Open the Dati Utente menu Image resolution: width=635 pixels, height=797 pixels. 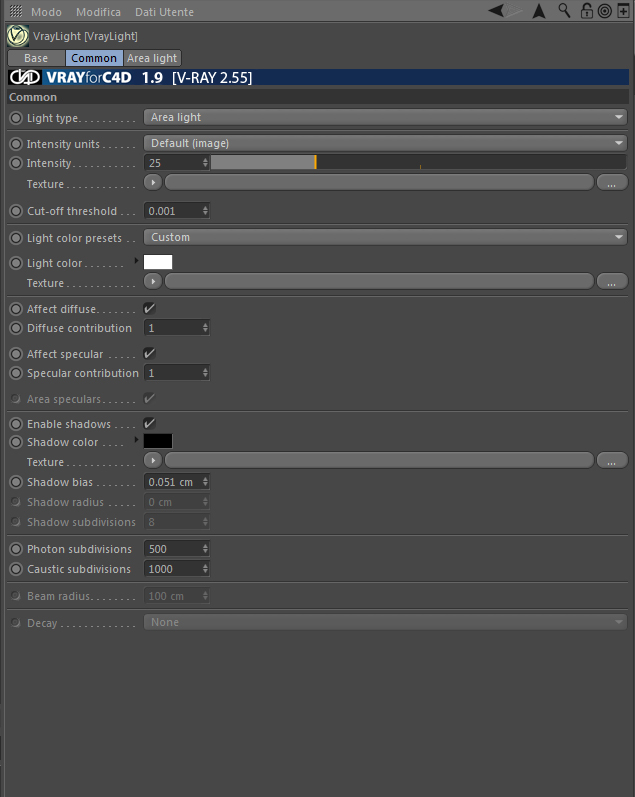pos(164,12)
